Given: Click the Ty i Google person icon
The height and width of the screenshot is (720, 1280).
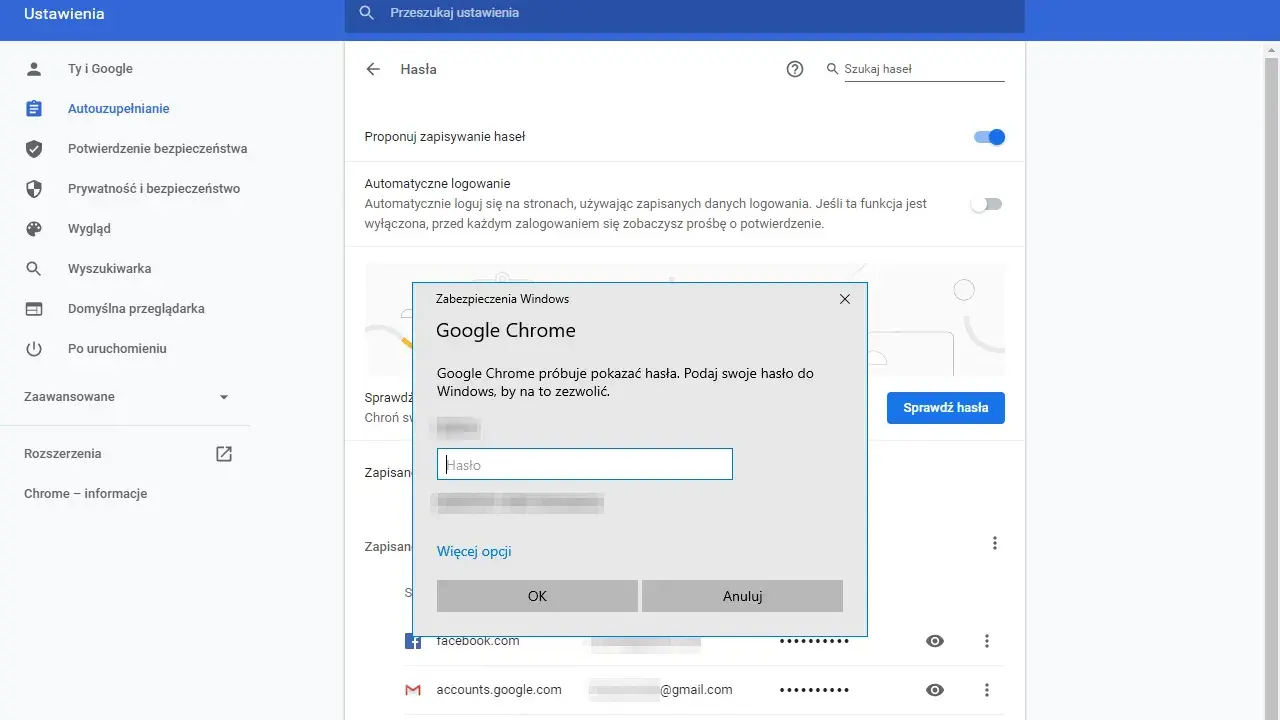Looking at the screenshot, I should [34, 69].
